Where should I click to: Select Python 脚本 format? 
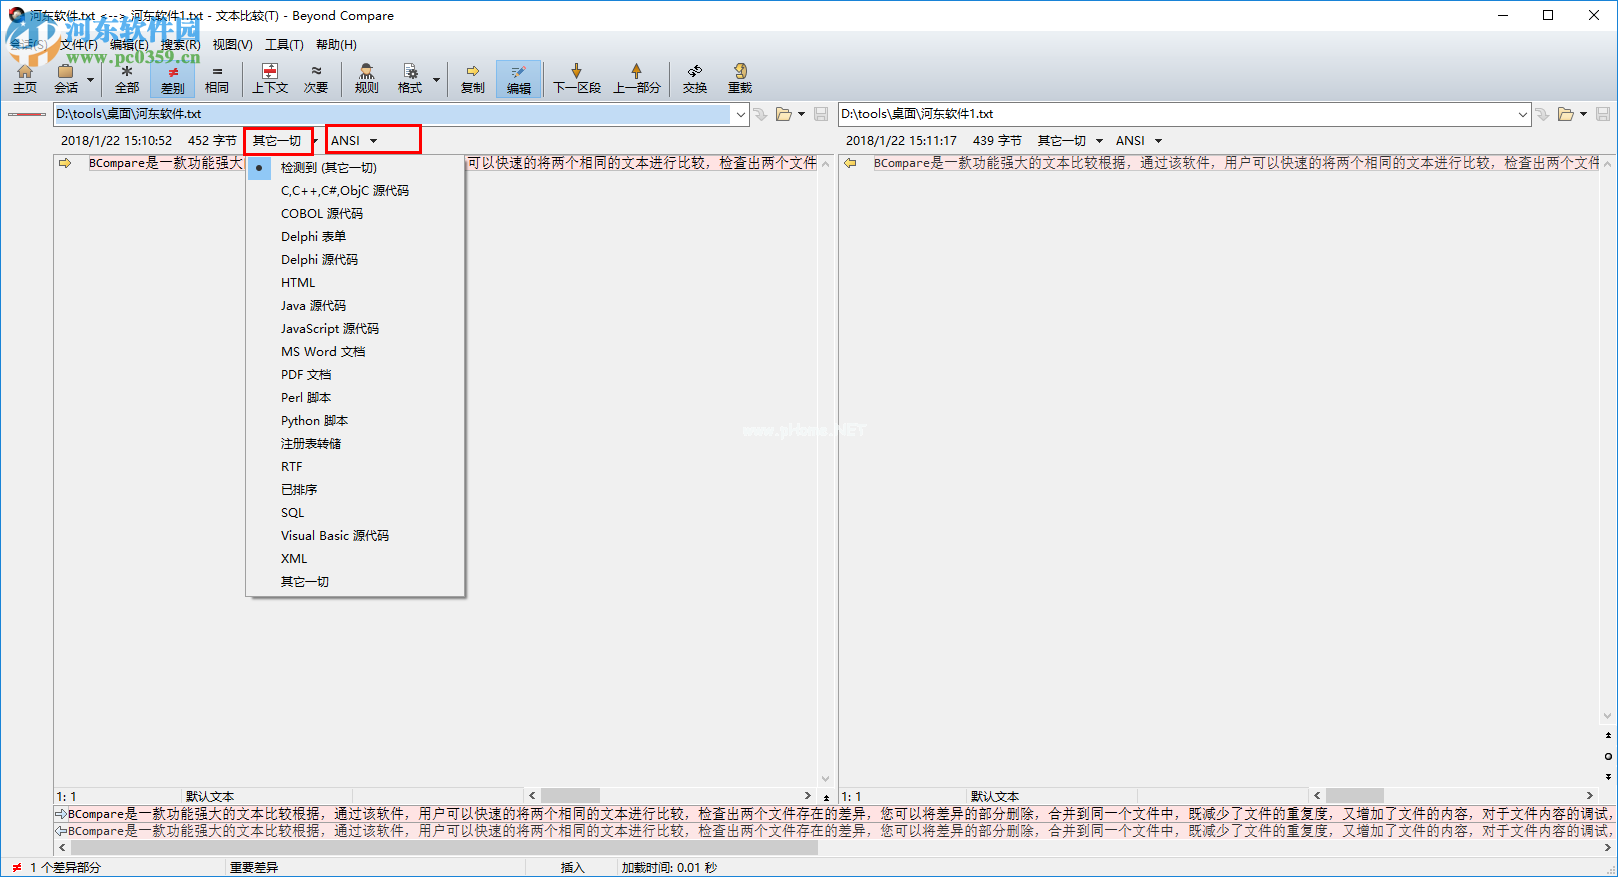tap(355, 421)
